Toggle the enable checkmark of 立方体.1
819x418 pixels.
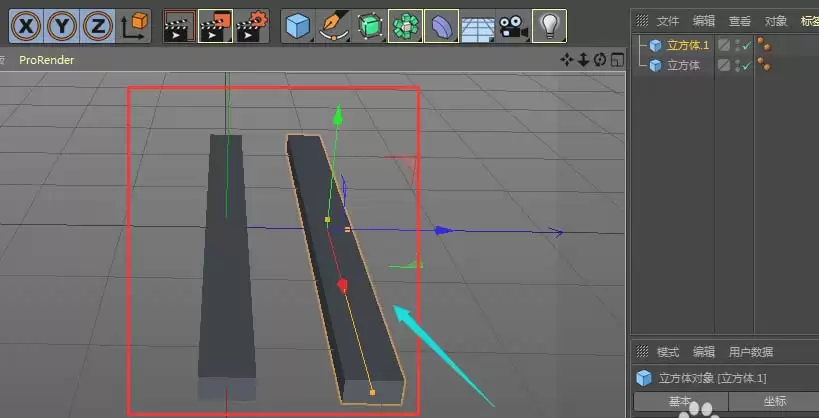(x=746, y=45)
